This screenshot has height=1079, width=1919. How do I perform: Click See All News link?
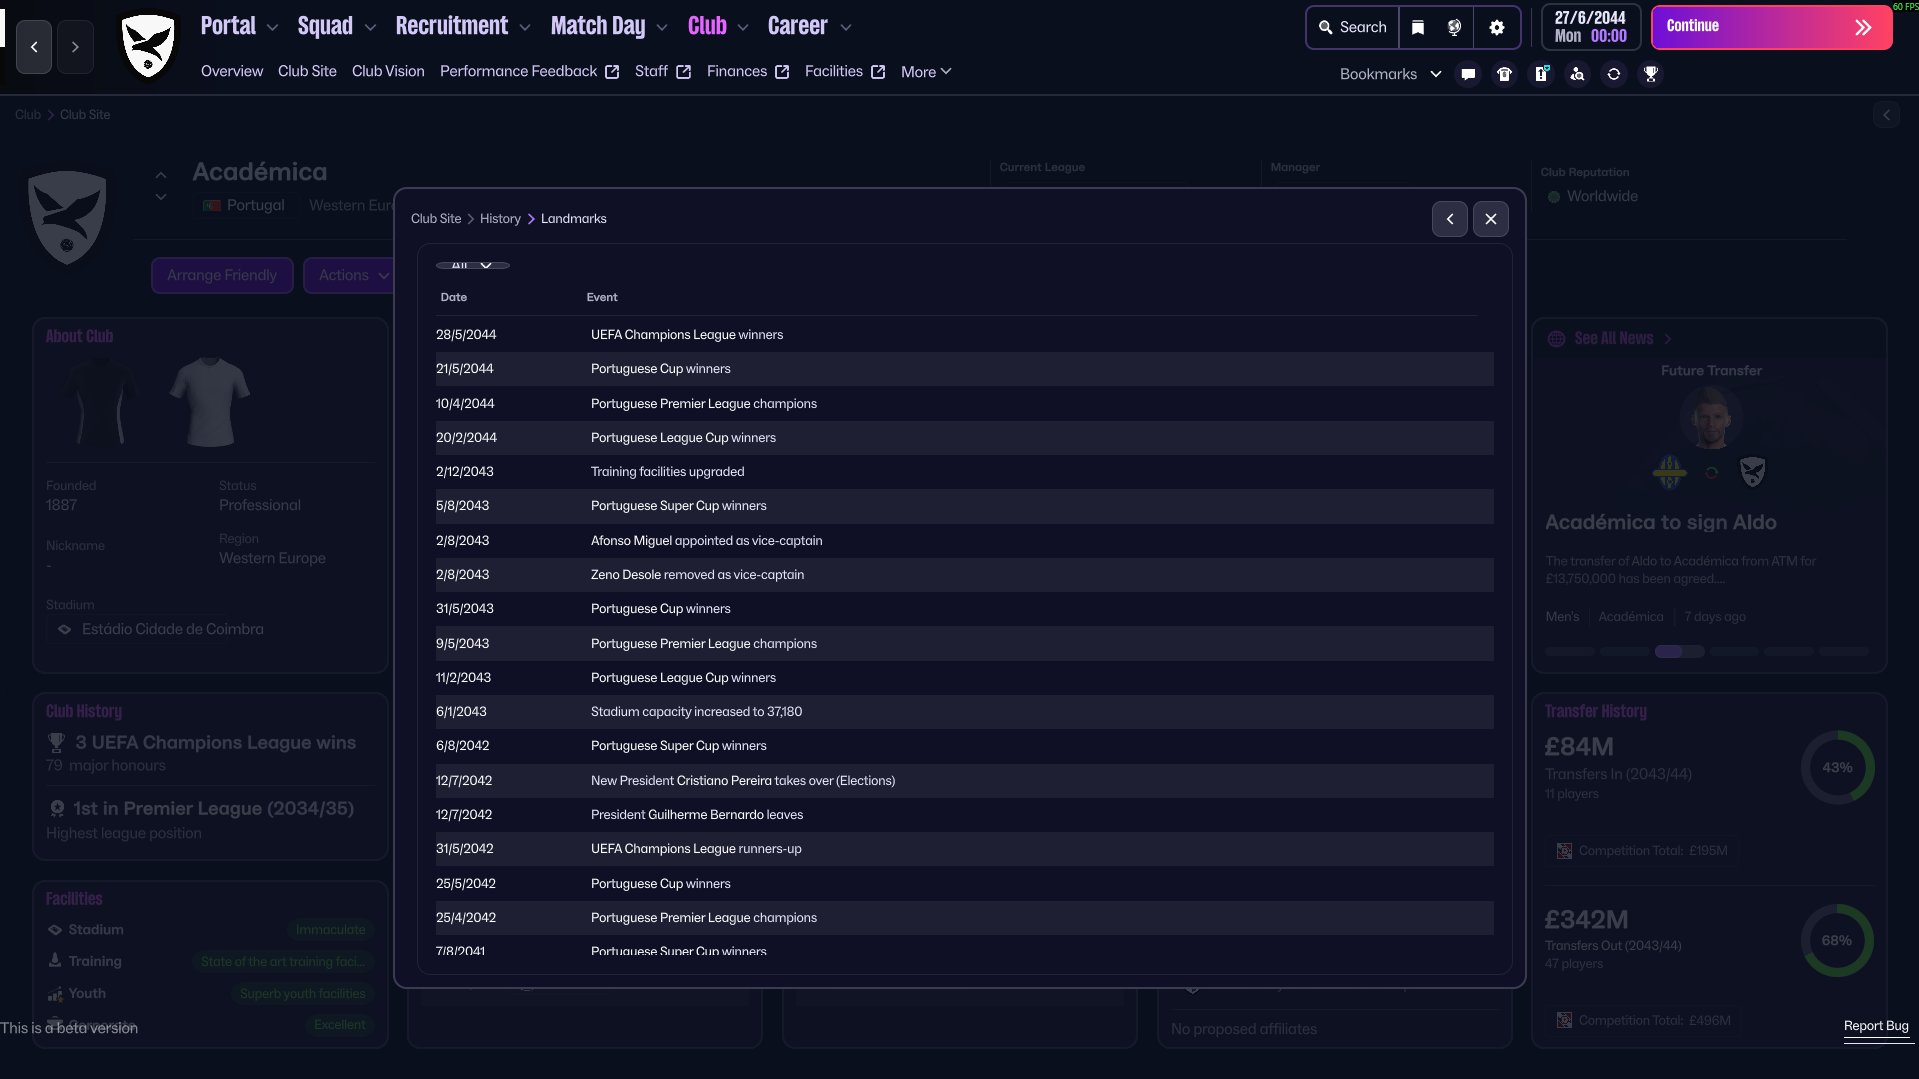pyautogui.click(x=1613, y=338)
